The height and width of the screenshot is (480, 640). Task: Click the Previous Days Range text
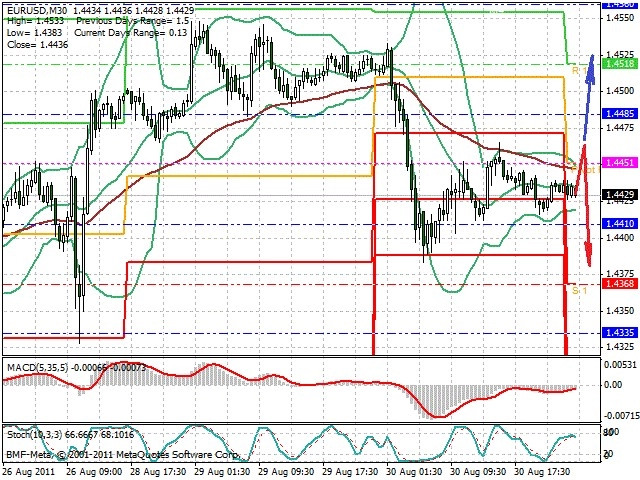tap(121, 21)
